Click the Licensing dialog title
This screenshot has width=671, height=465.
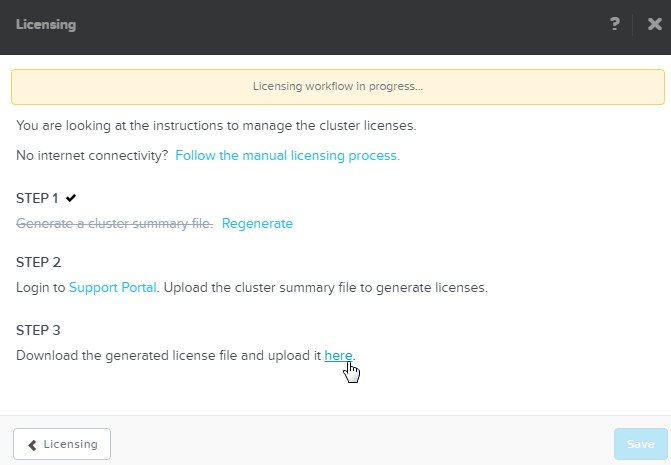tap(45, 24)
